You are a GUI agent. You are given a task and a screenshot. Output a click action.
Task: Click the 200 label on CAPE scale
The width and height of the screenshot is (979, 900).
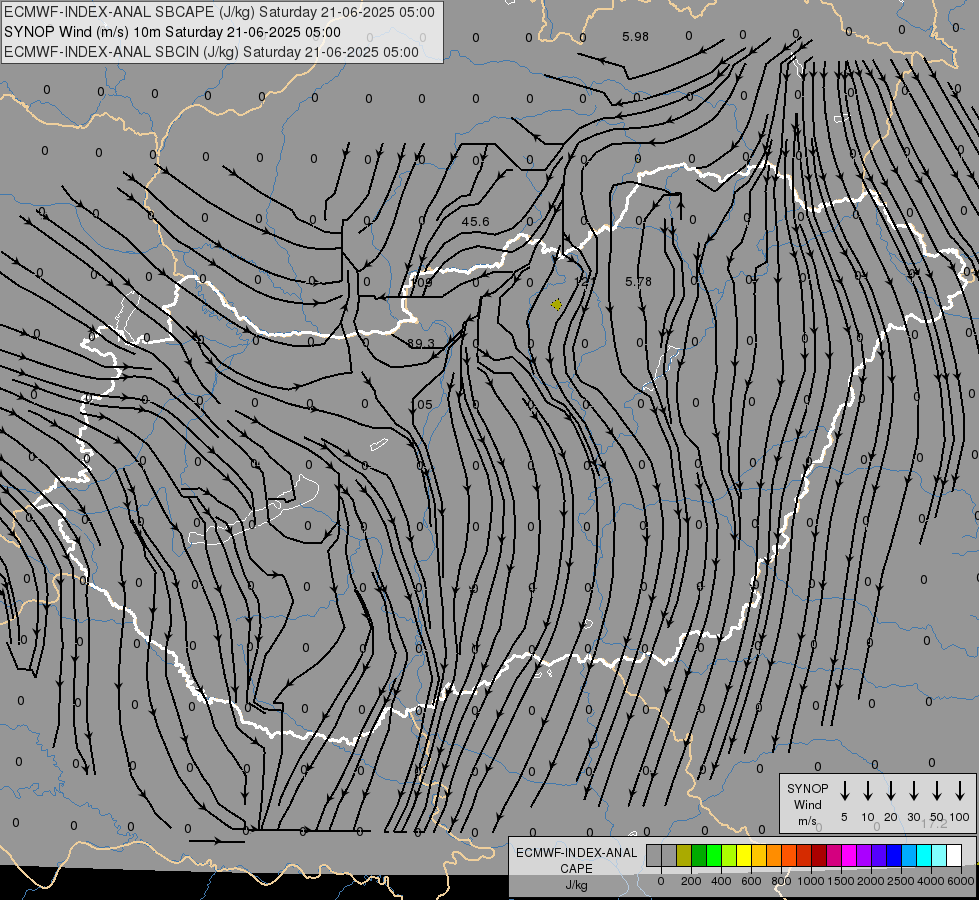691,881
